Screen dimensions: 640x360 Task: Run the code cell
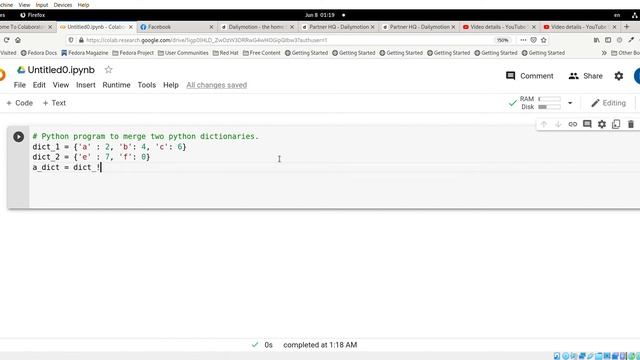coord(18,137)
